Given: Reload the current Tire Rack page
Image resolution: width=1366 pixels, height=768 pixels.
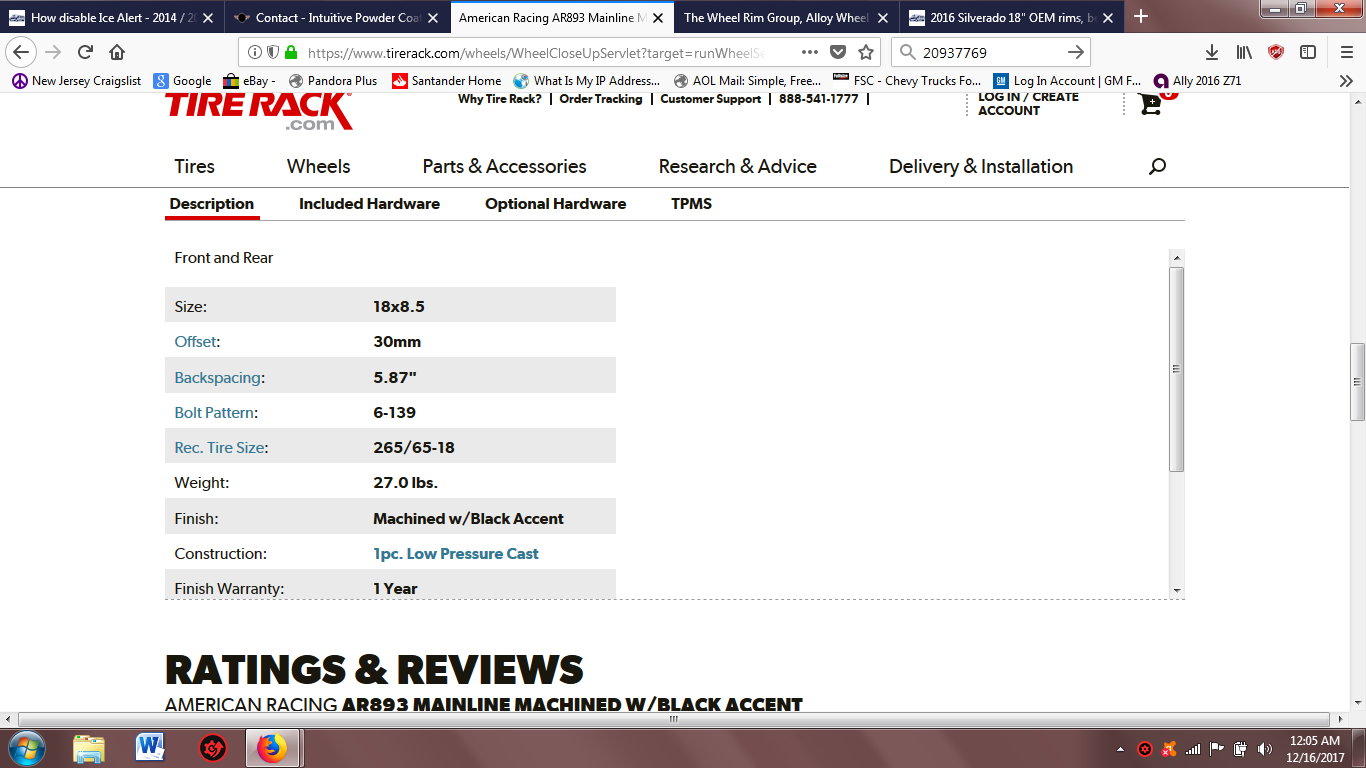Looking at the screenshot, I should (86, 52).
